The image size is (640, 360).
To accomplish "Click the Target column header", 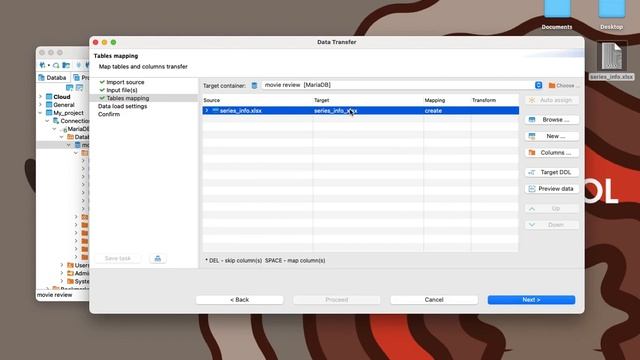I will [321, 100].
